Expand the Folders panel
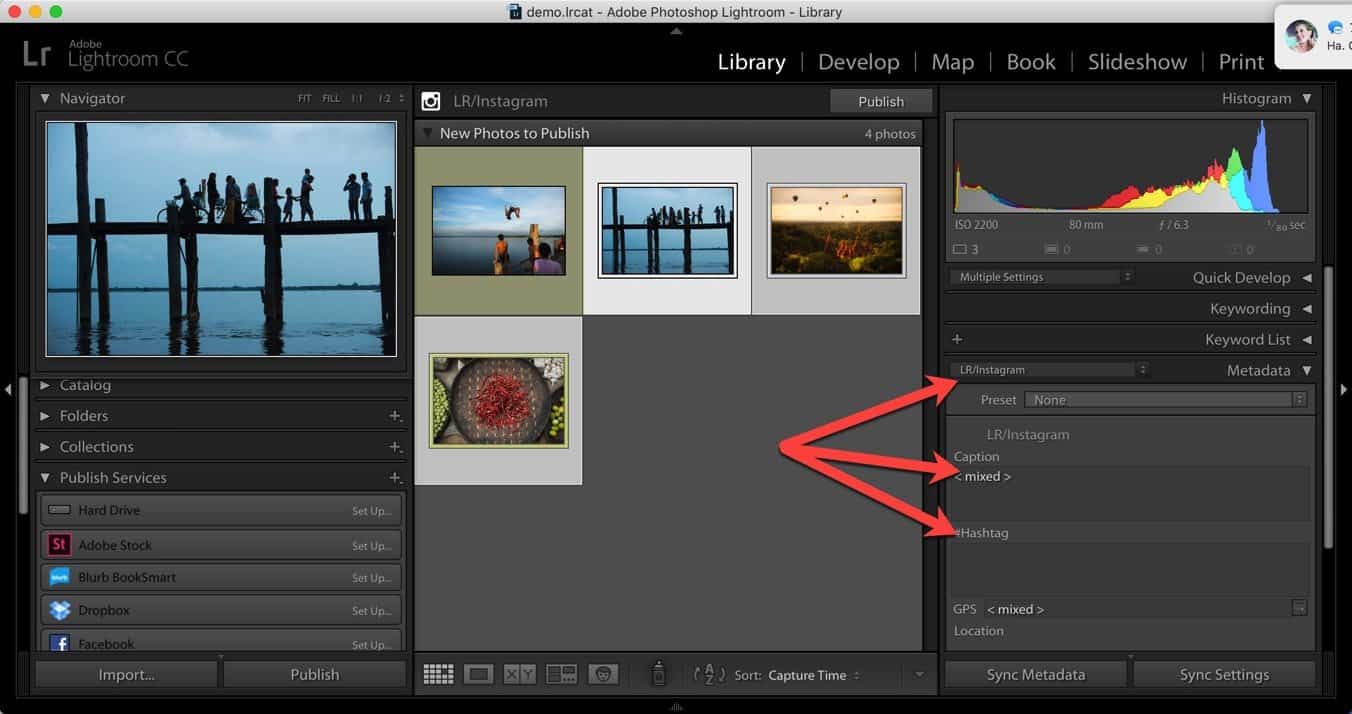 pyautogui.click(x=45, y=416)
